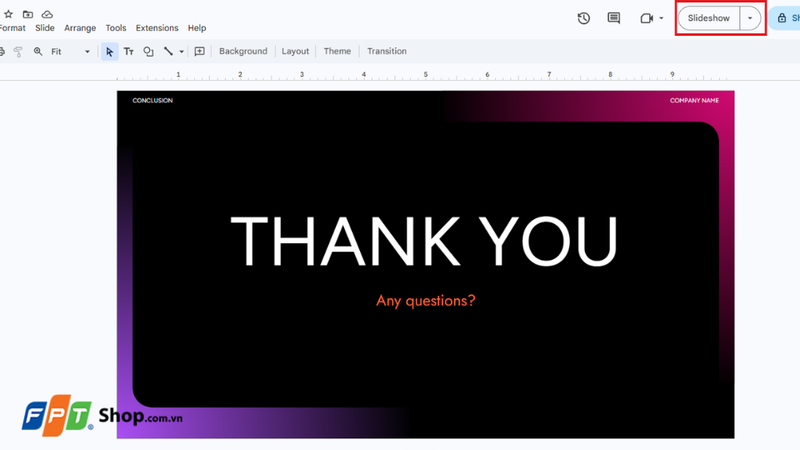This screenshot has height=450, width=800.
Task: Open the Slide menu
Action: (x=45, y=28)
